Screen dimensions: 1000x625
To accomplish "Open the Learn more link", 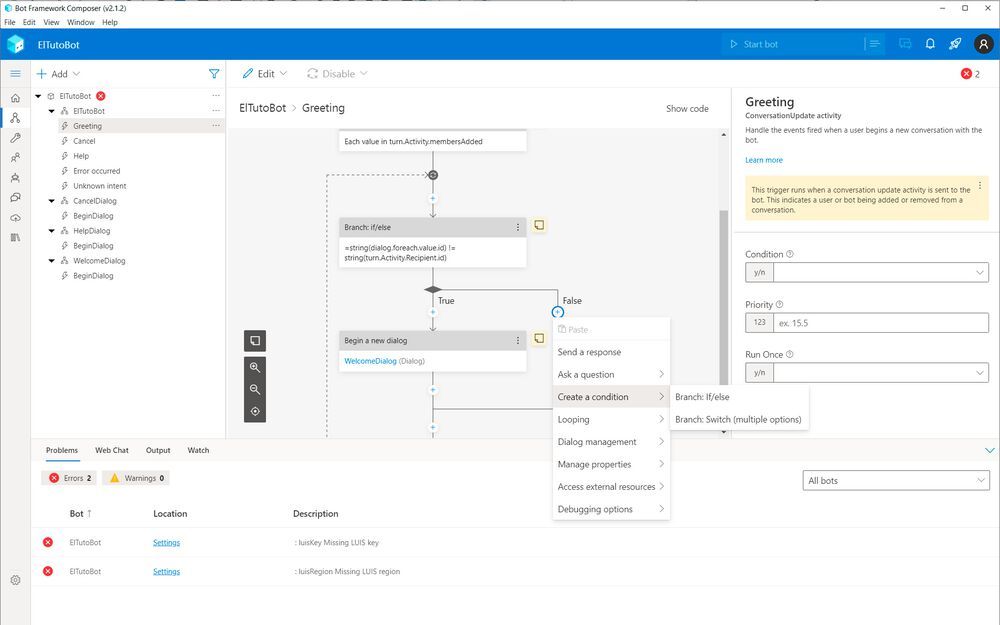I will (764, 160).
